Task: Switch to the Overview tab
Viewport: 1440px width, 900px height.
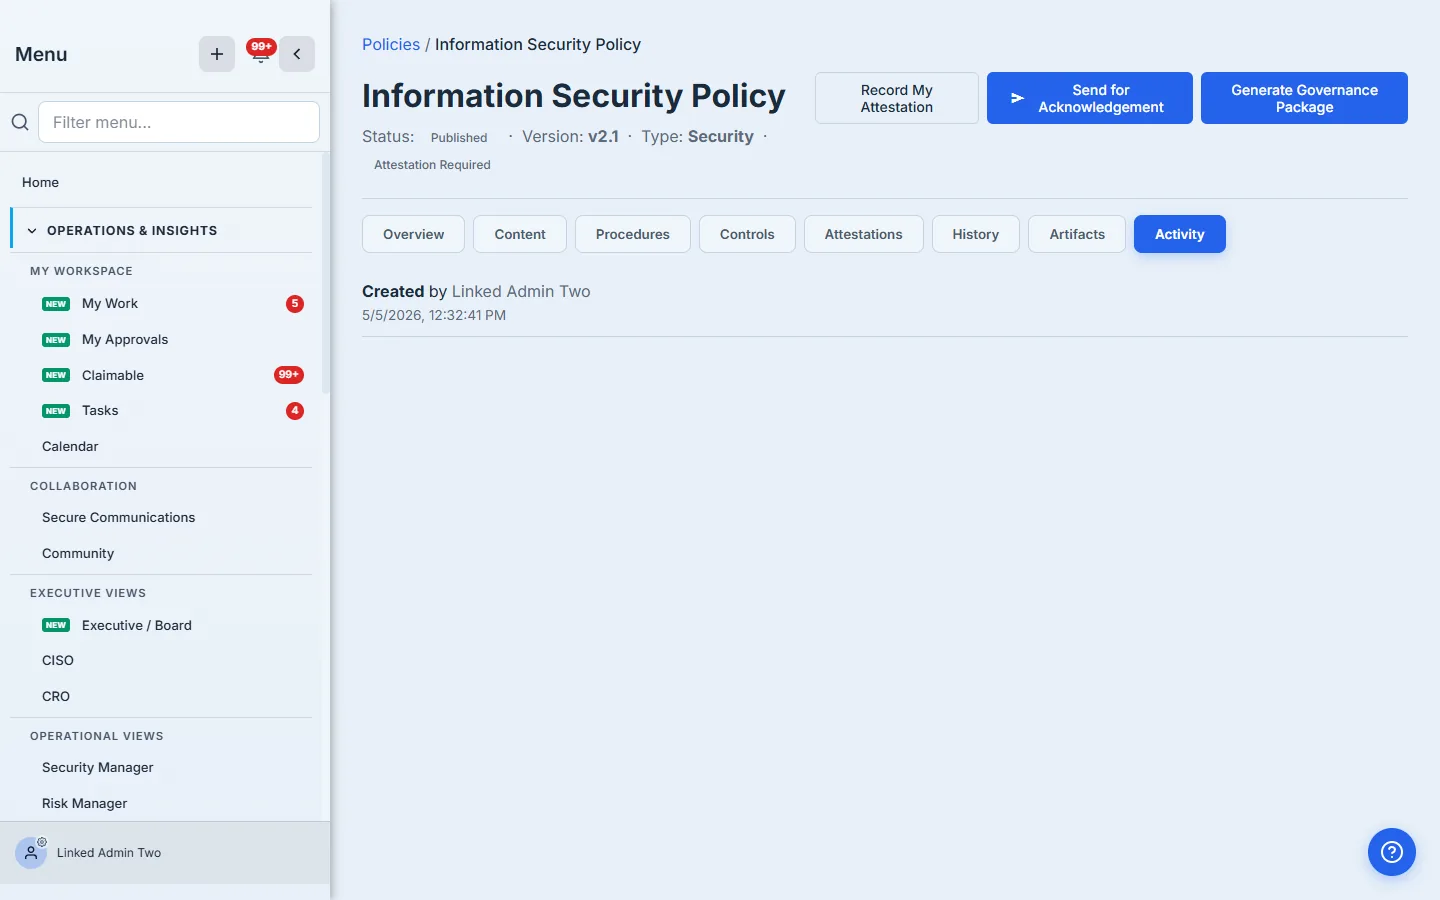Action: click(413, 234)
